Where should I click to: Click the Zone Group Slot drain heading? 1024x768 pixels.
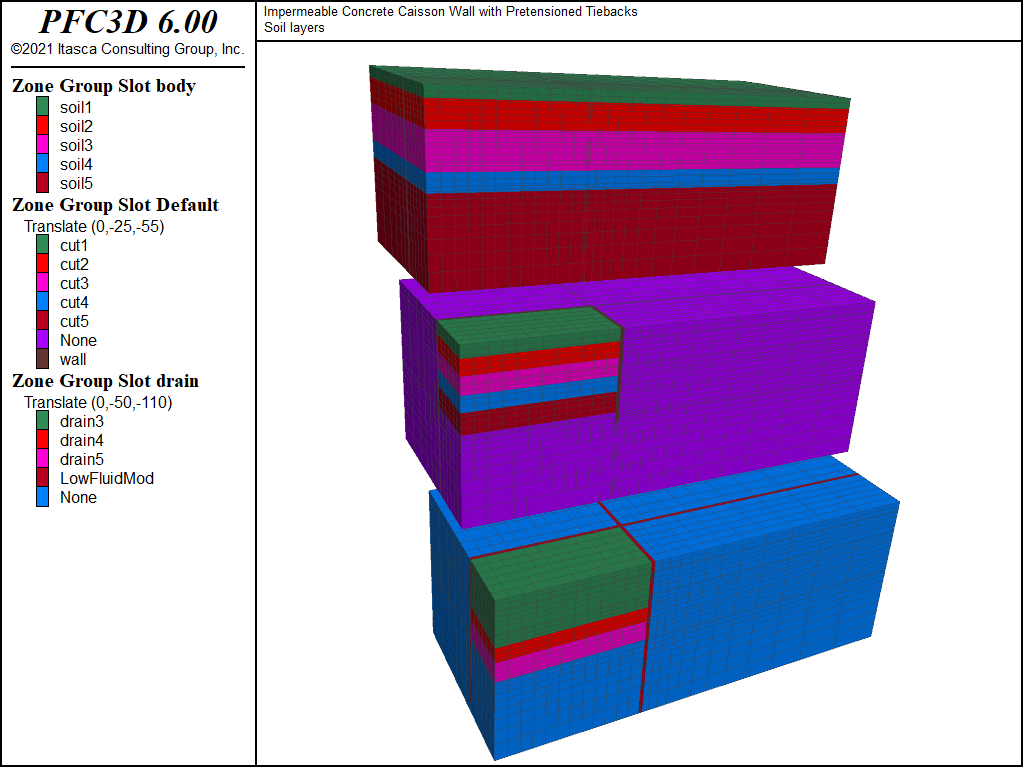point(105,381)
